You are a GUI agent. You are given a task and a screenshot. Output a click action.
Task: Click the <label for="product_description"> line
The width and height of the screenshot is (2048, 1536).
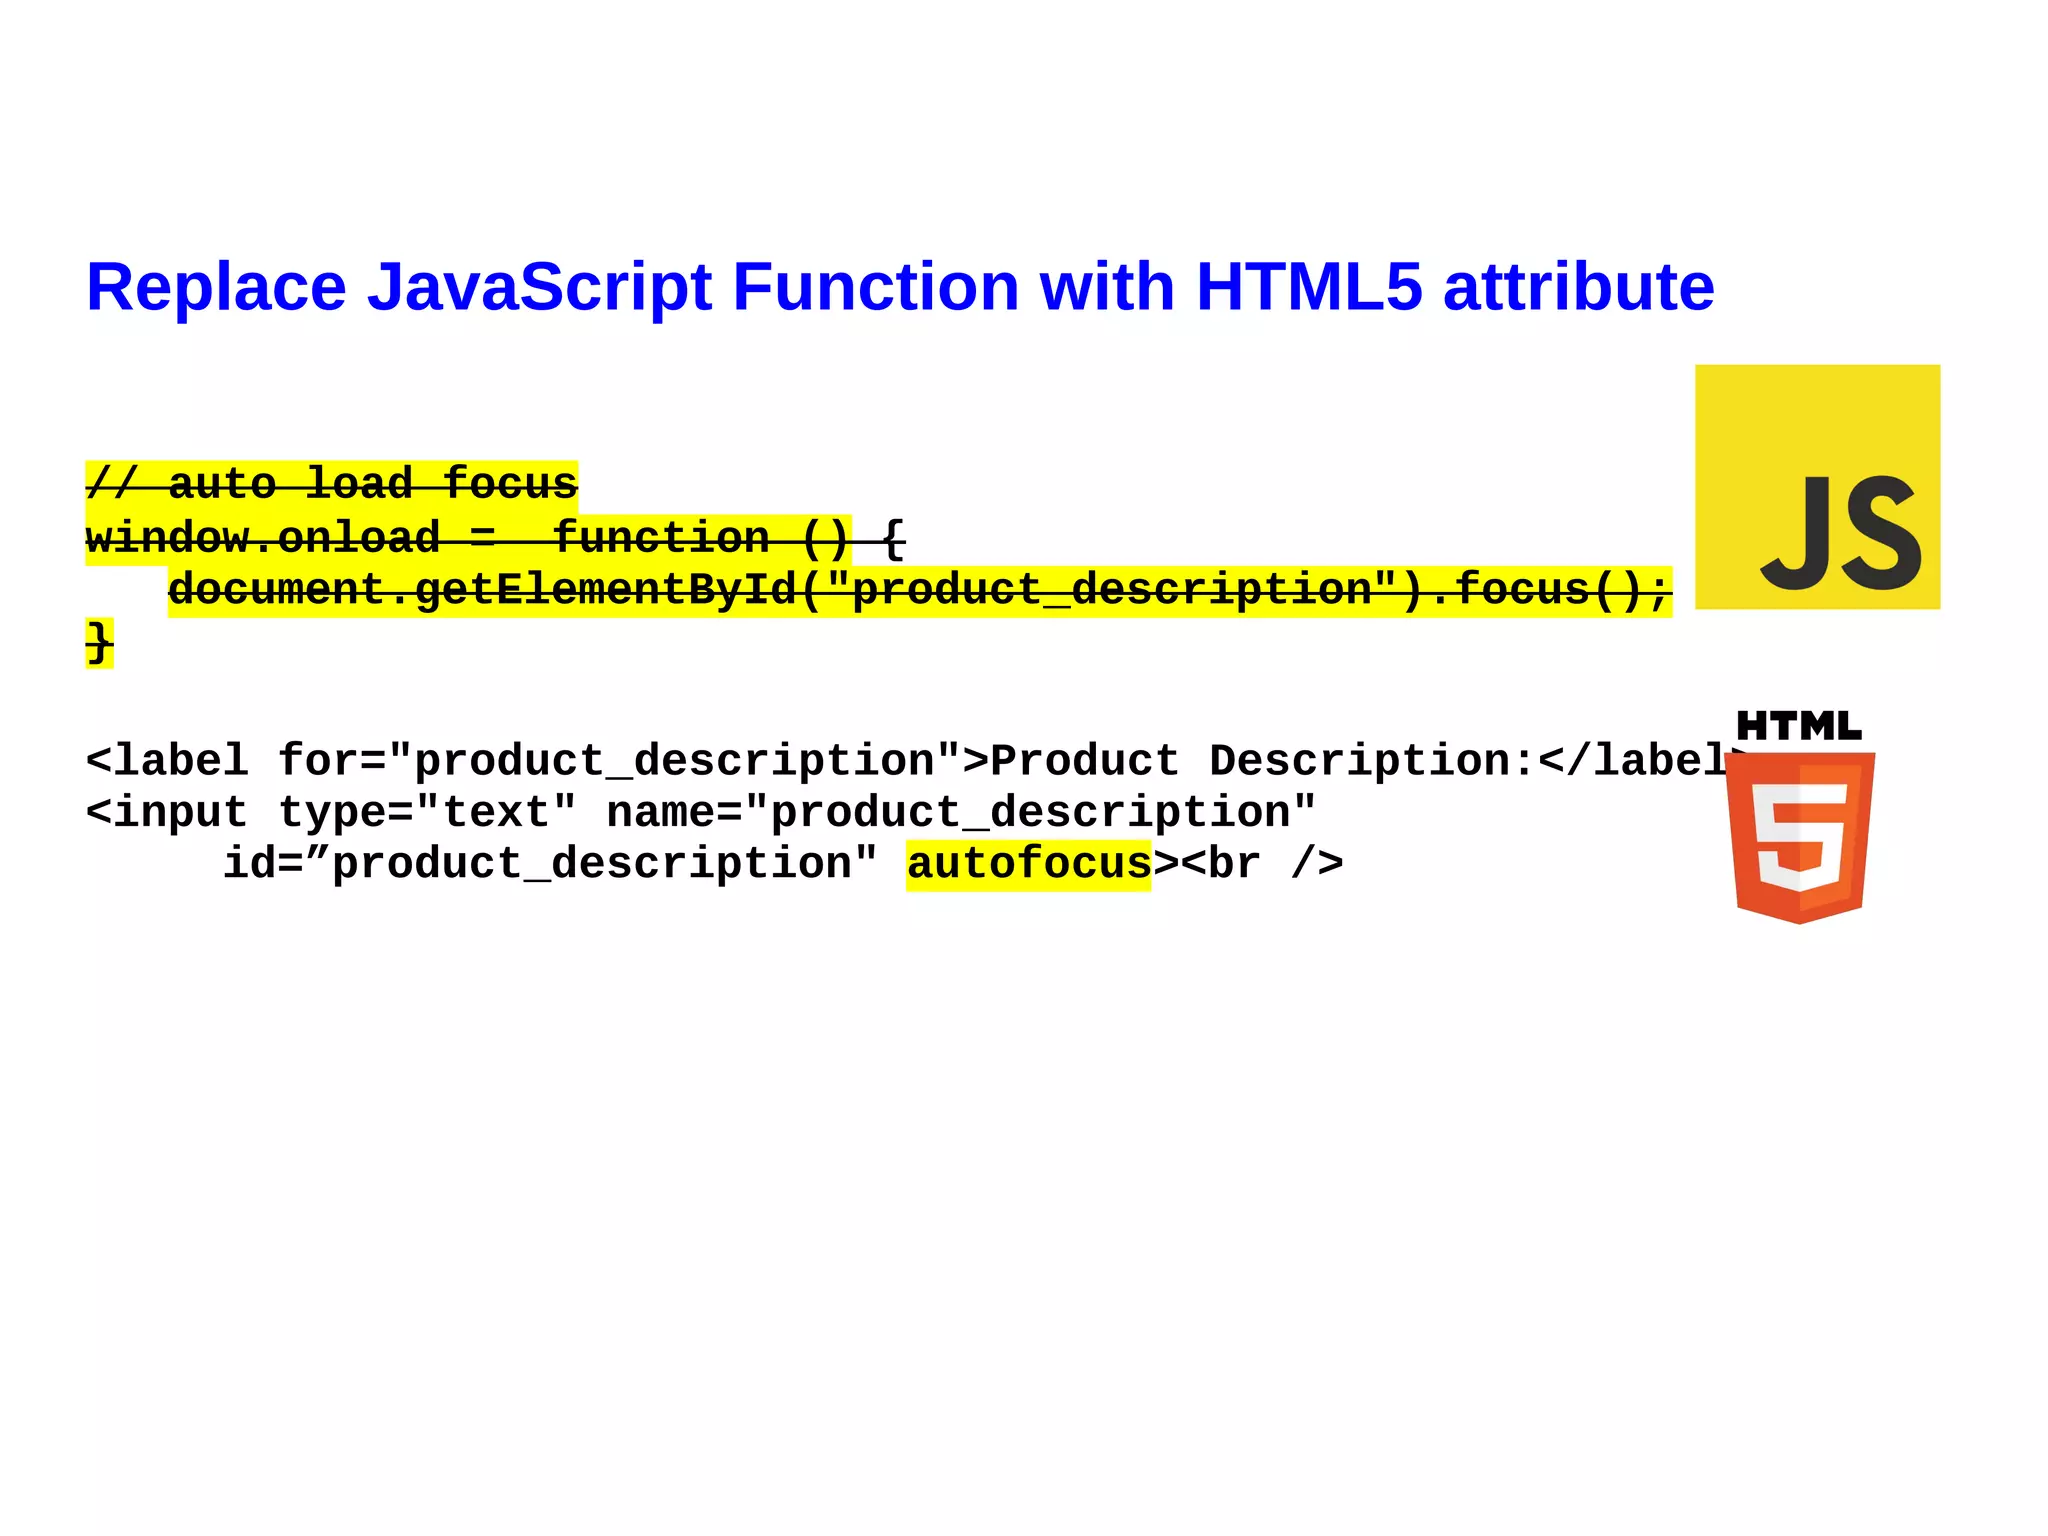pos(918,762)
